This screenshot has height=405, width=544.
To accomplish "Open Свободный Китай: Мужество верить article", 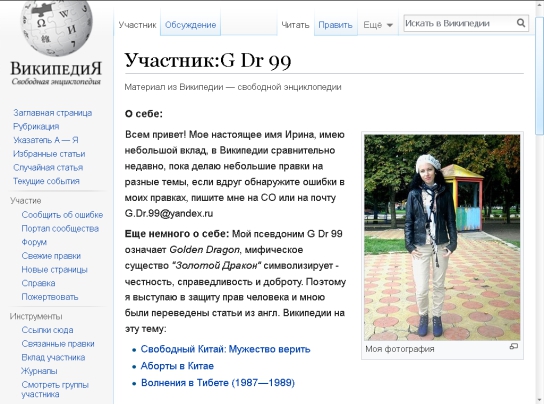I will click(225, 349).
